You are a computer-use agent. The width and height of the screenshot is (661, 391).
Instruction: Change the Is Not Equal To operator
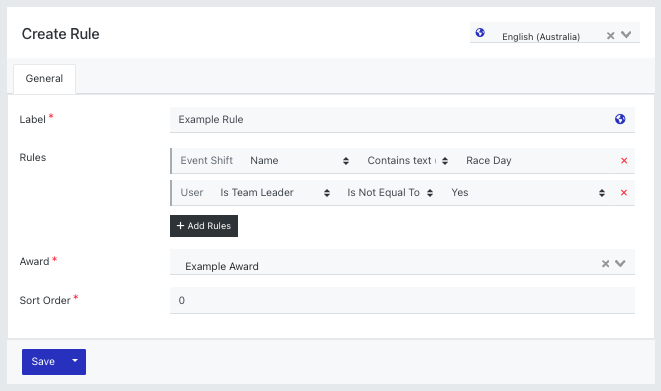pyautogui.click(x=390, y=193)
